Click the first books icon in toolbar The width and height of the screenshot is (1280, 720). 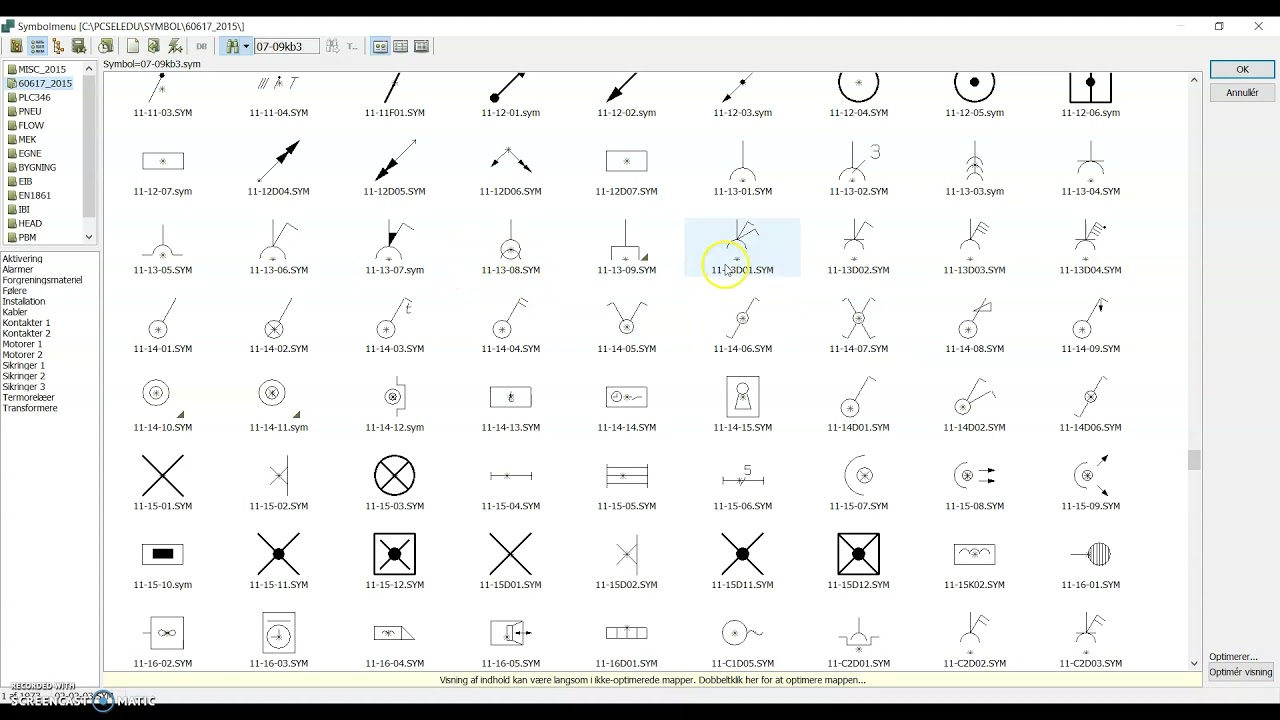point(16,46)
